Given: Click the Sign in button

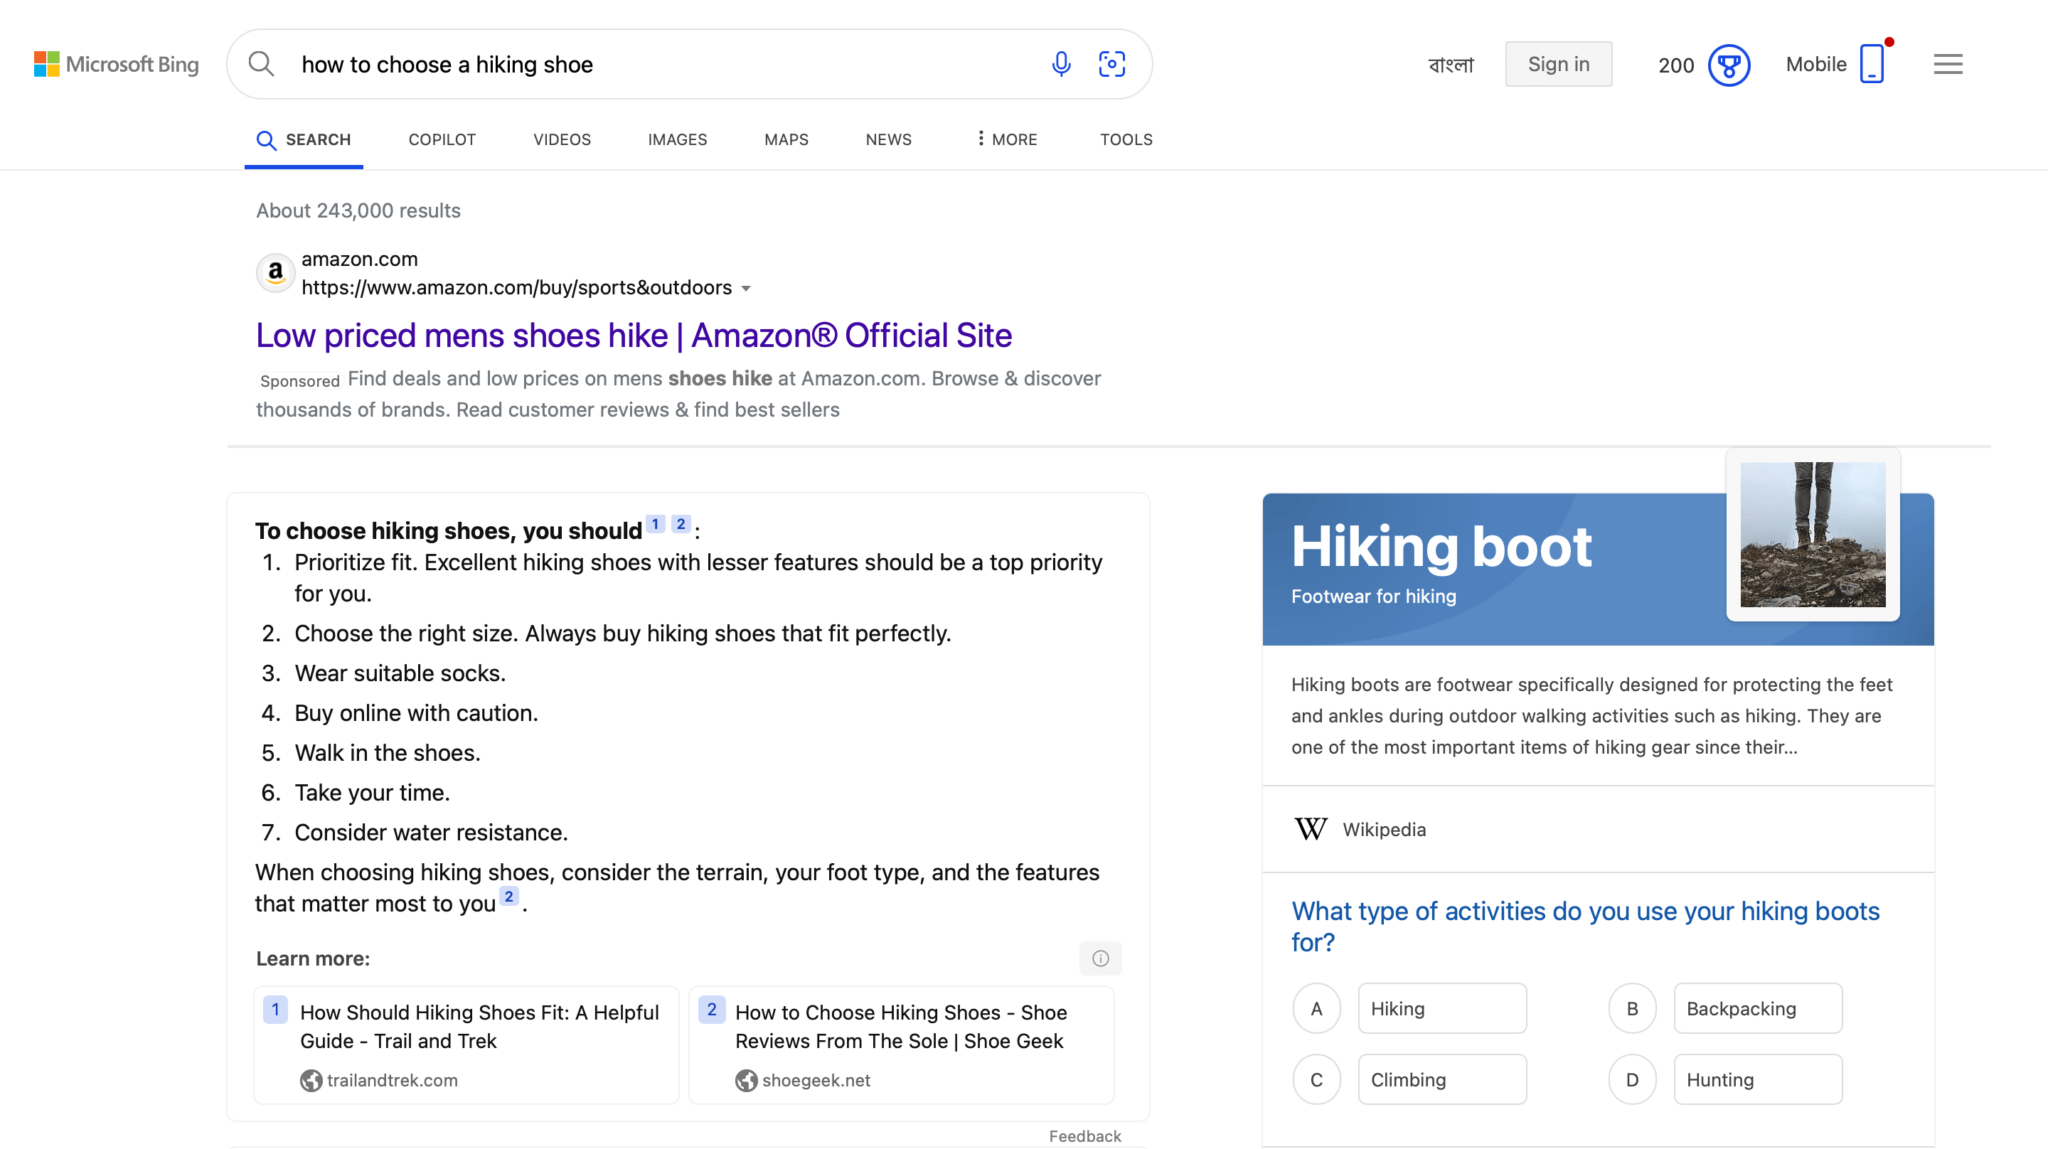Looking at the screenshot, I should [x=1558, y=63].
